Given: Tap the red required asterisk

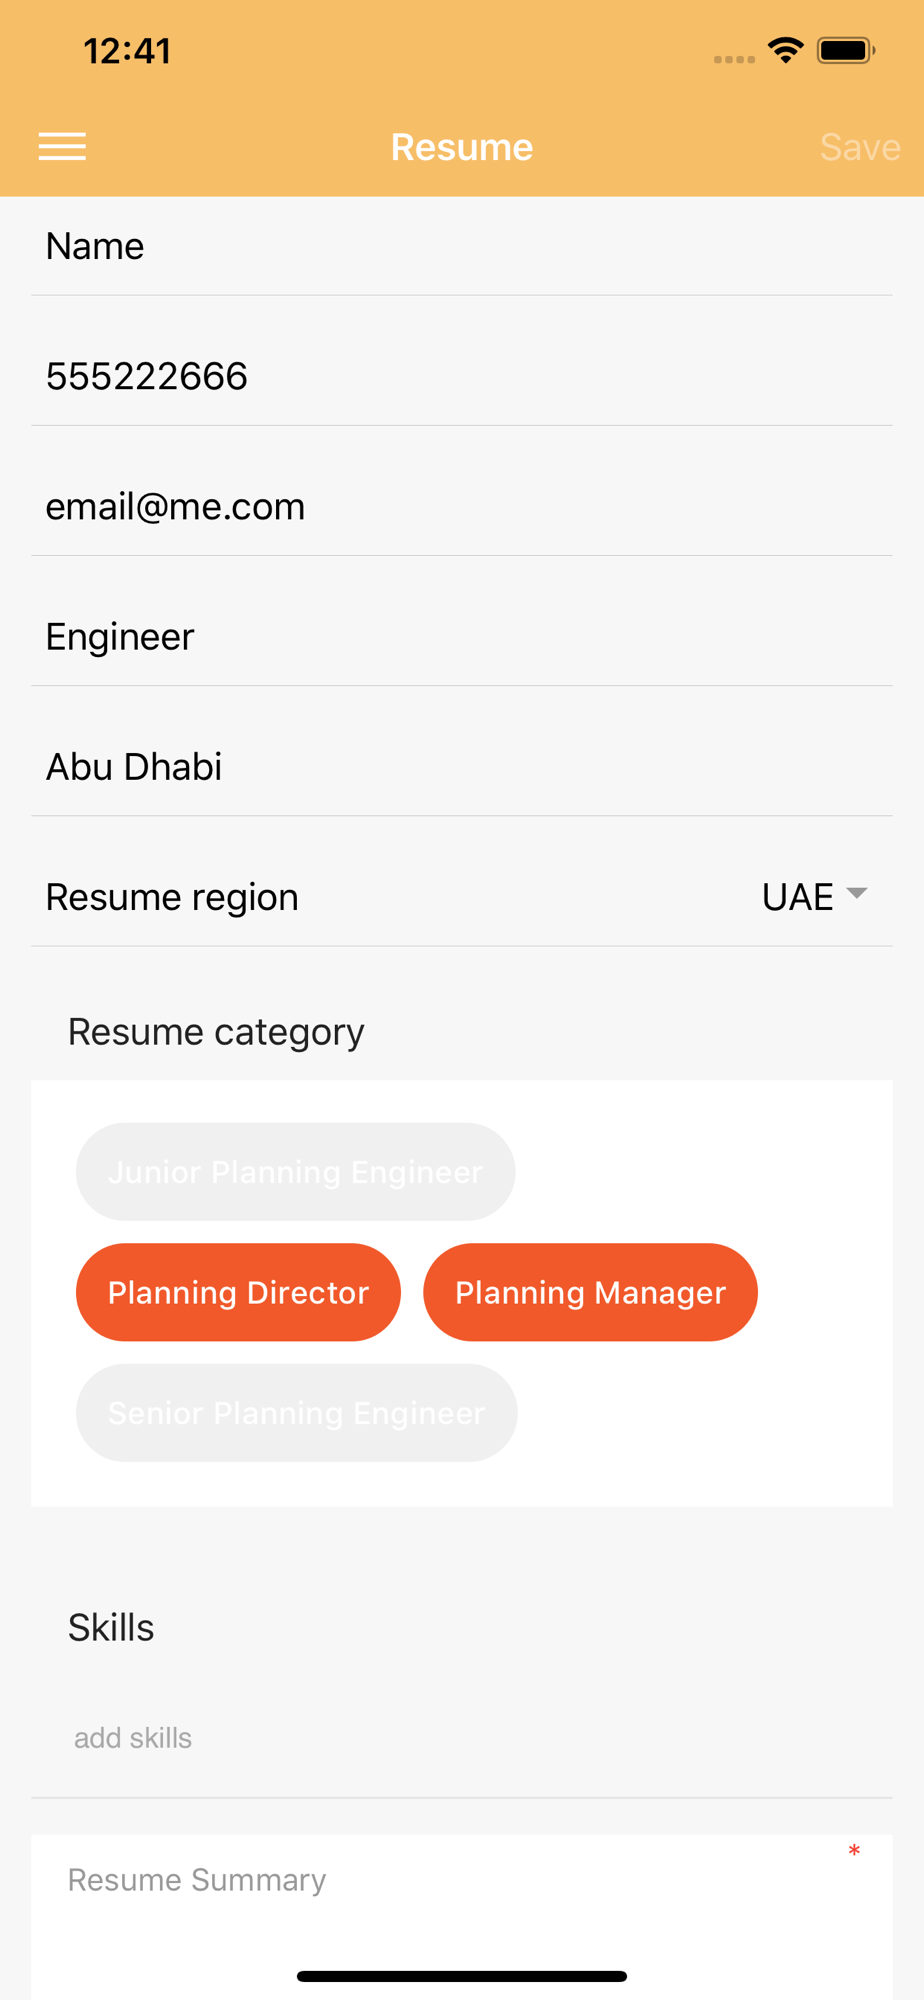Looking at the screenshot, I should 854,1851.
